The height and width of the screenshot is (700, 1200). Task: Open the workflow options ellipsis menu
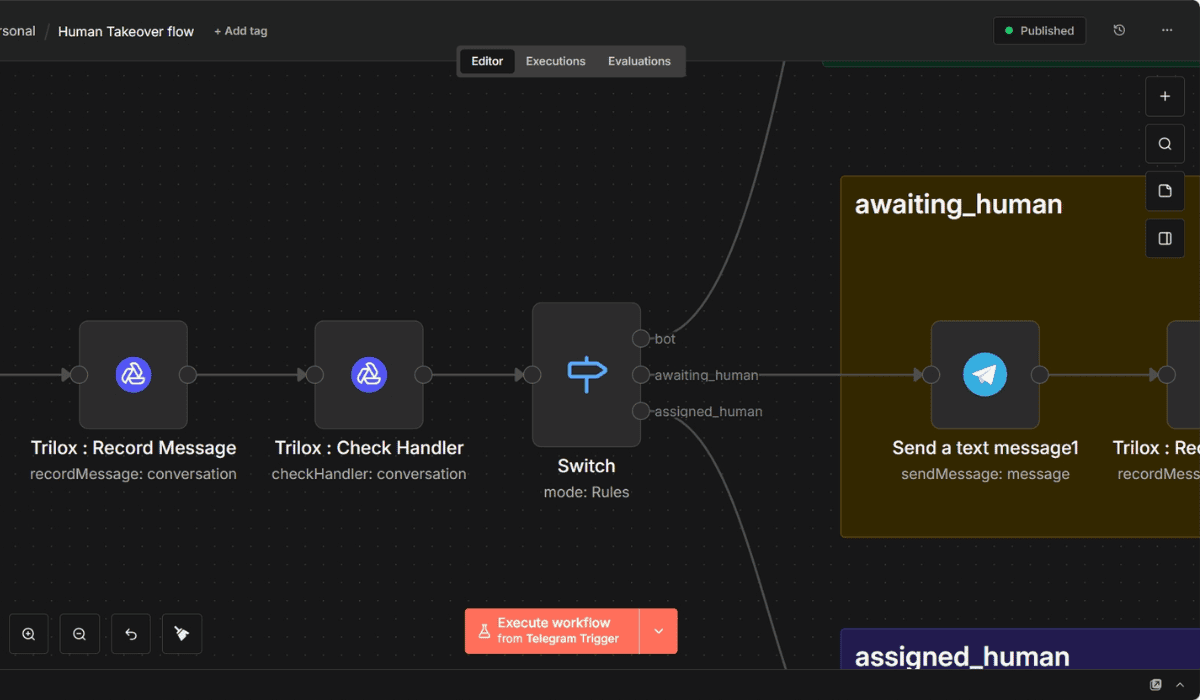click(x=1167, y=30)
